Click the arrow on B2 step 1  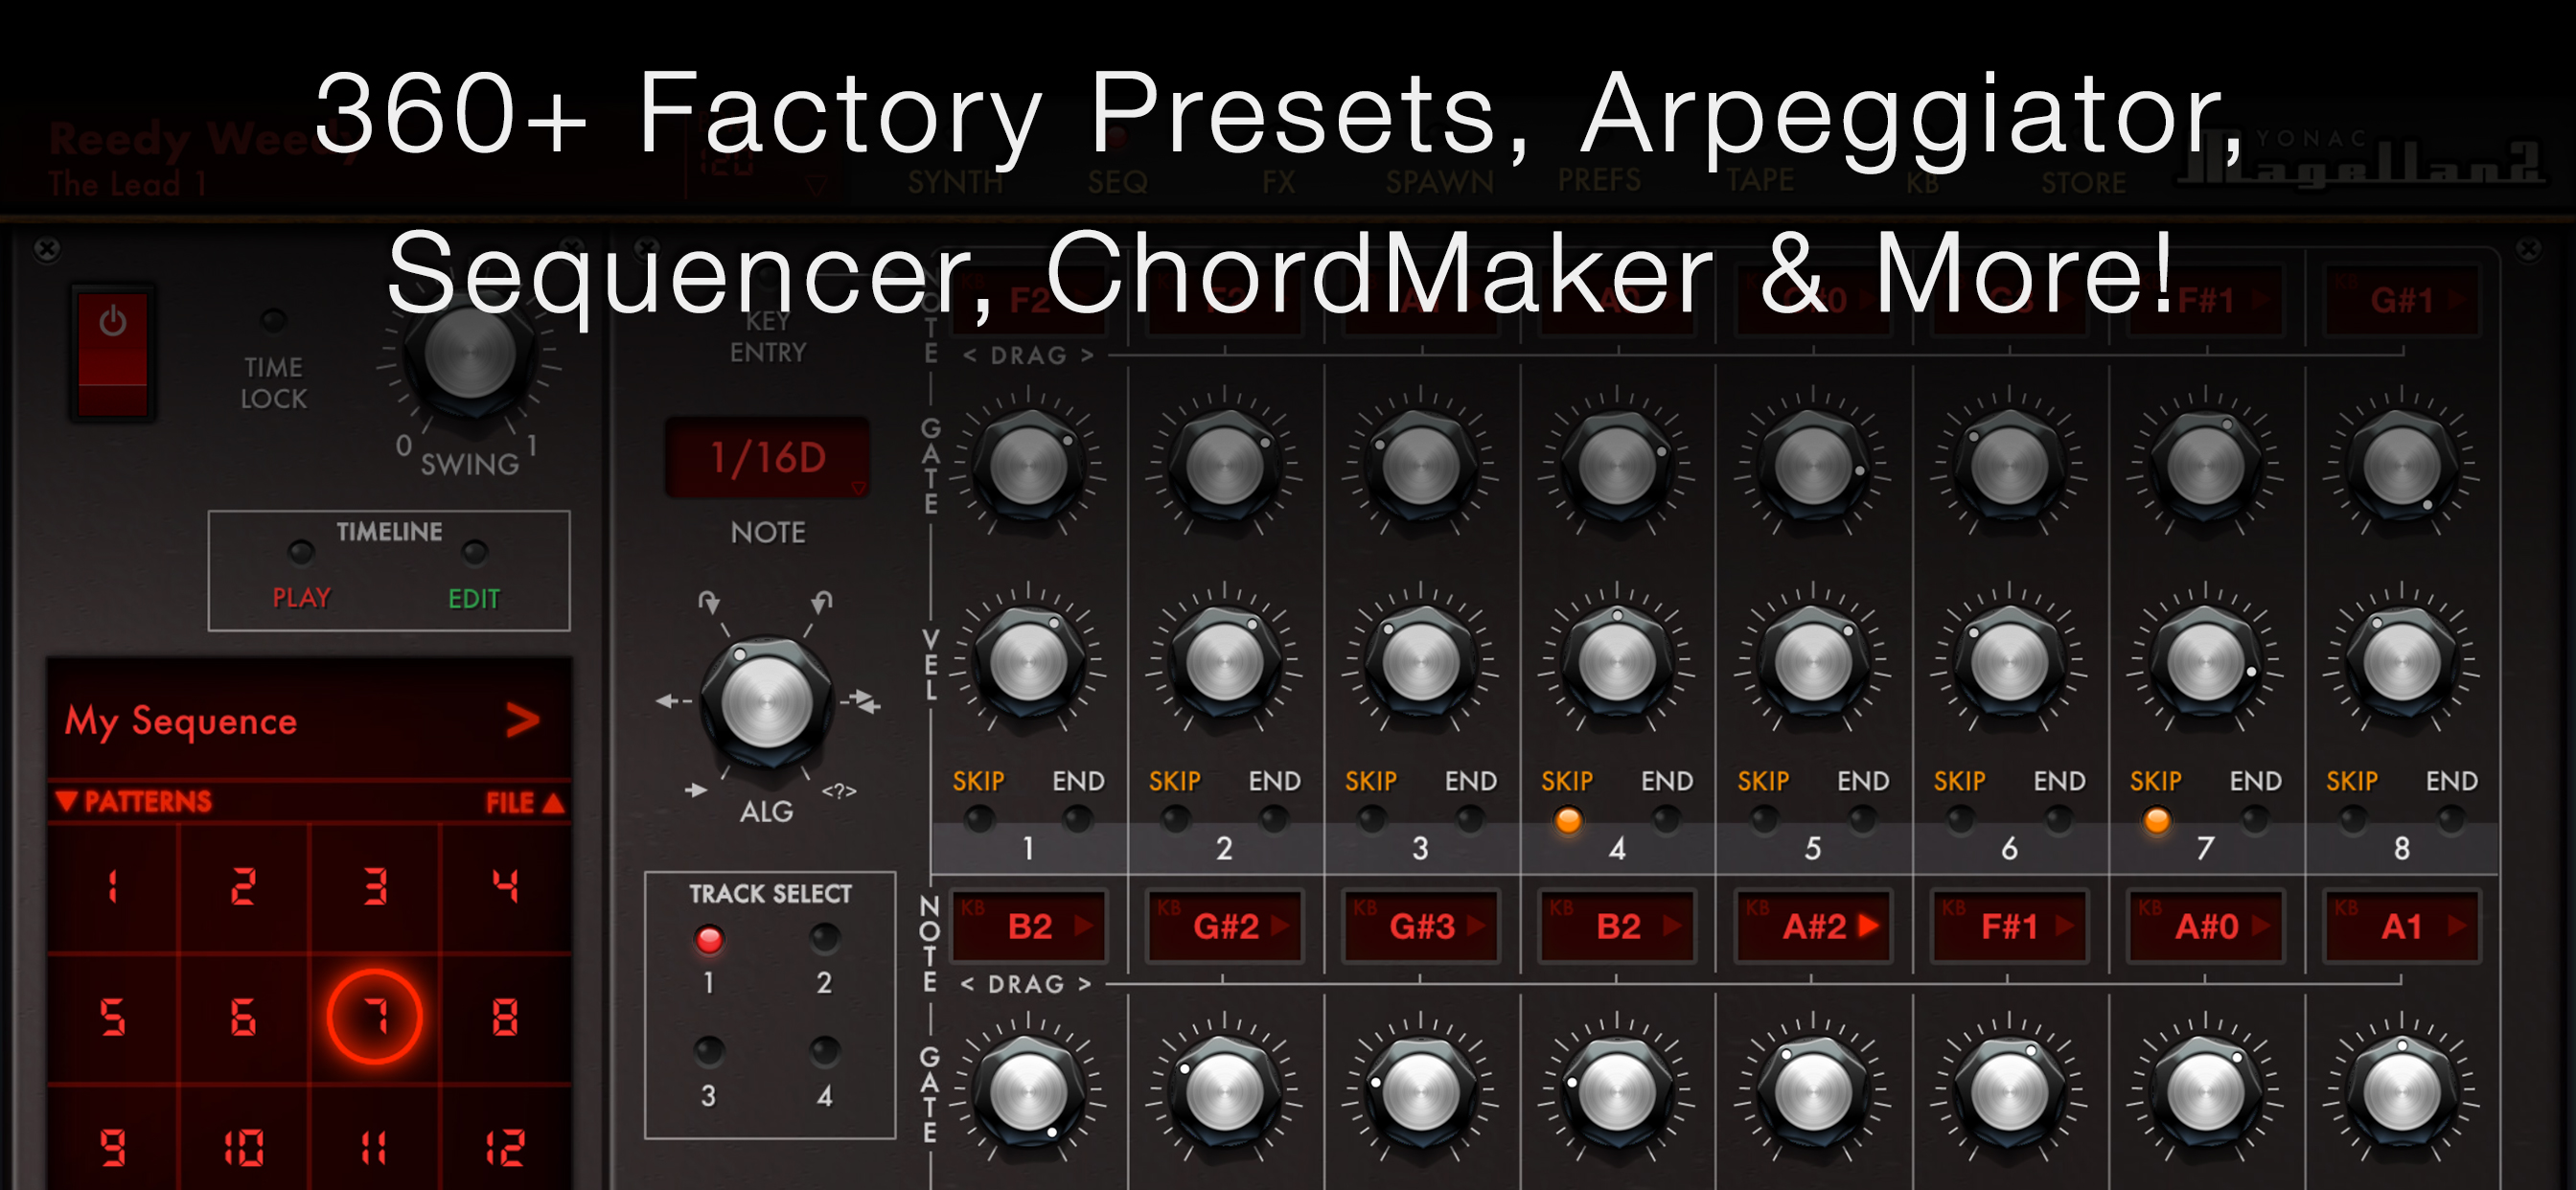pos(1083,926)
